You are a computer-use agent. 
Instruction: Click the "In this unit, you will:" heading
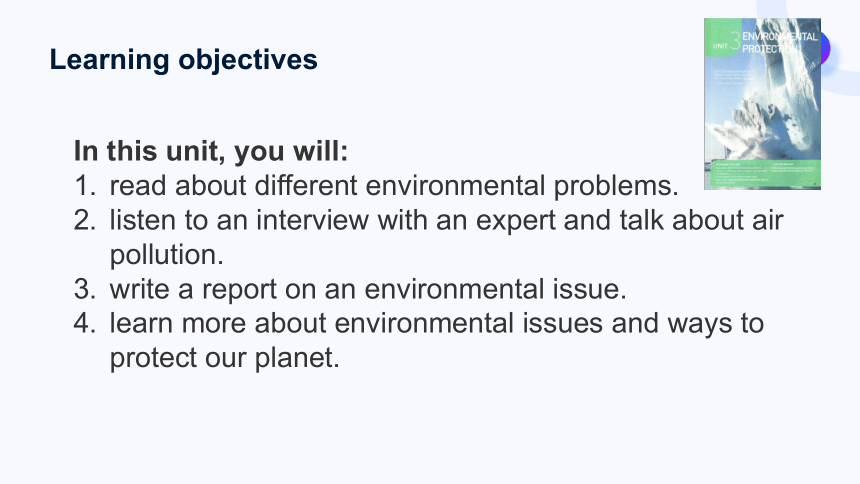pos(211,151)
